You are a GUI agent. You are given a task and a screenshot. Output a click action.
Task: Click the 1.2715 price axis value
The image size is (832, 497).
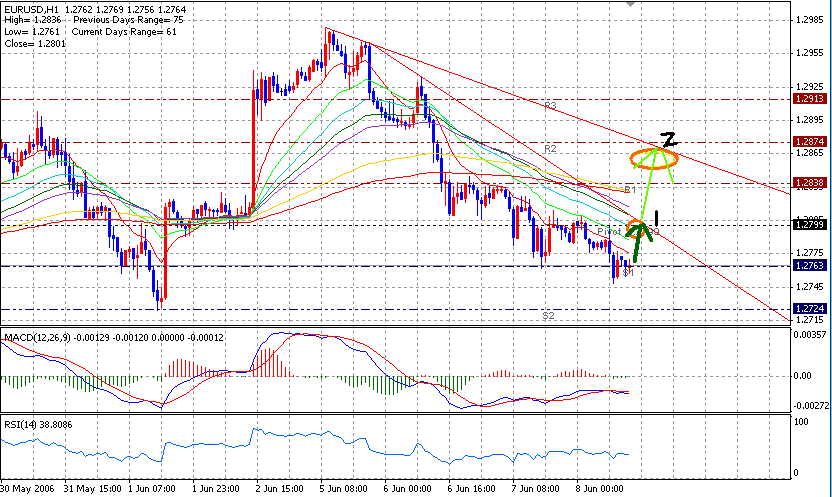[x=810, y=319]
